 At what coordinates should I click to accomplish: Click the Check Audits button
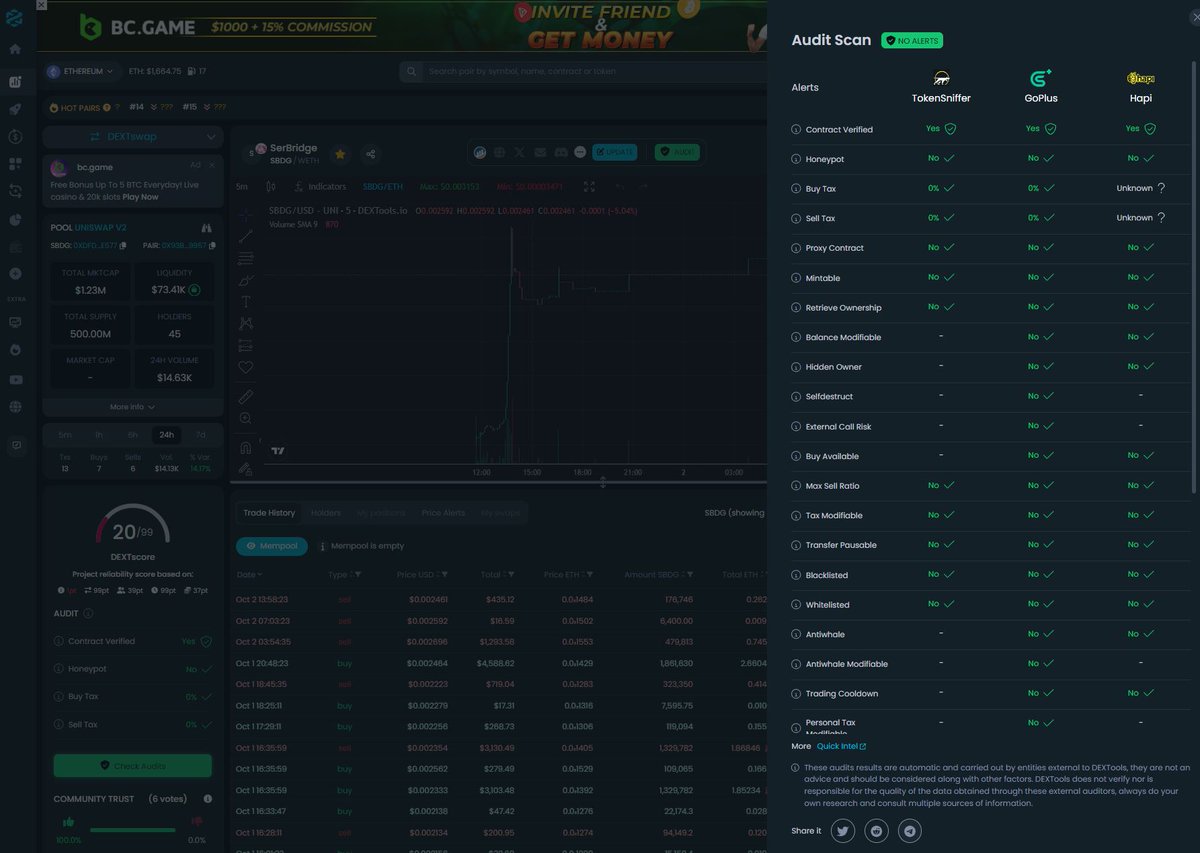[133, 766]
